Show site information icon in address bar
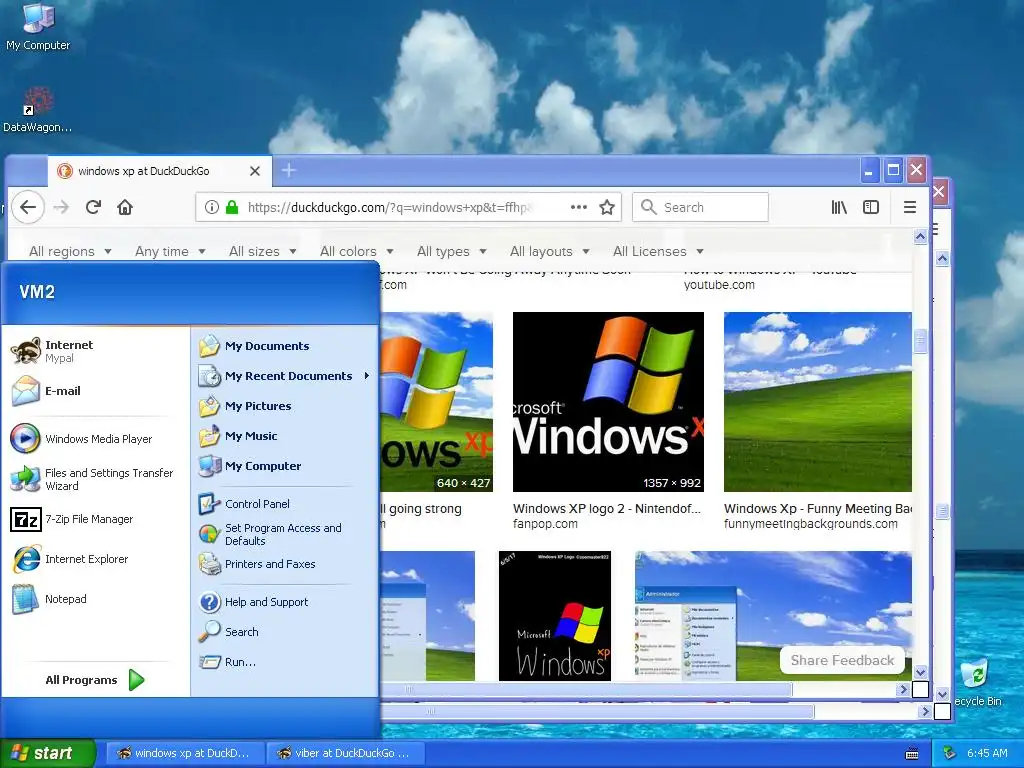 point(212,207)
